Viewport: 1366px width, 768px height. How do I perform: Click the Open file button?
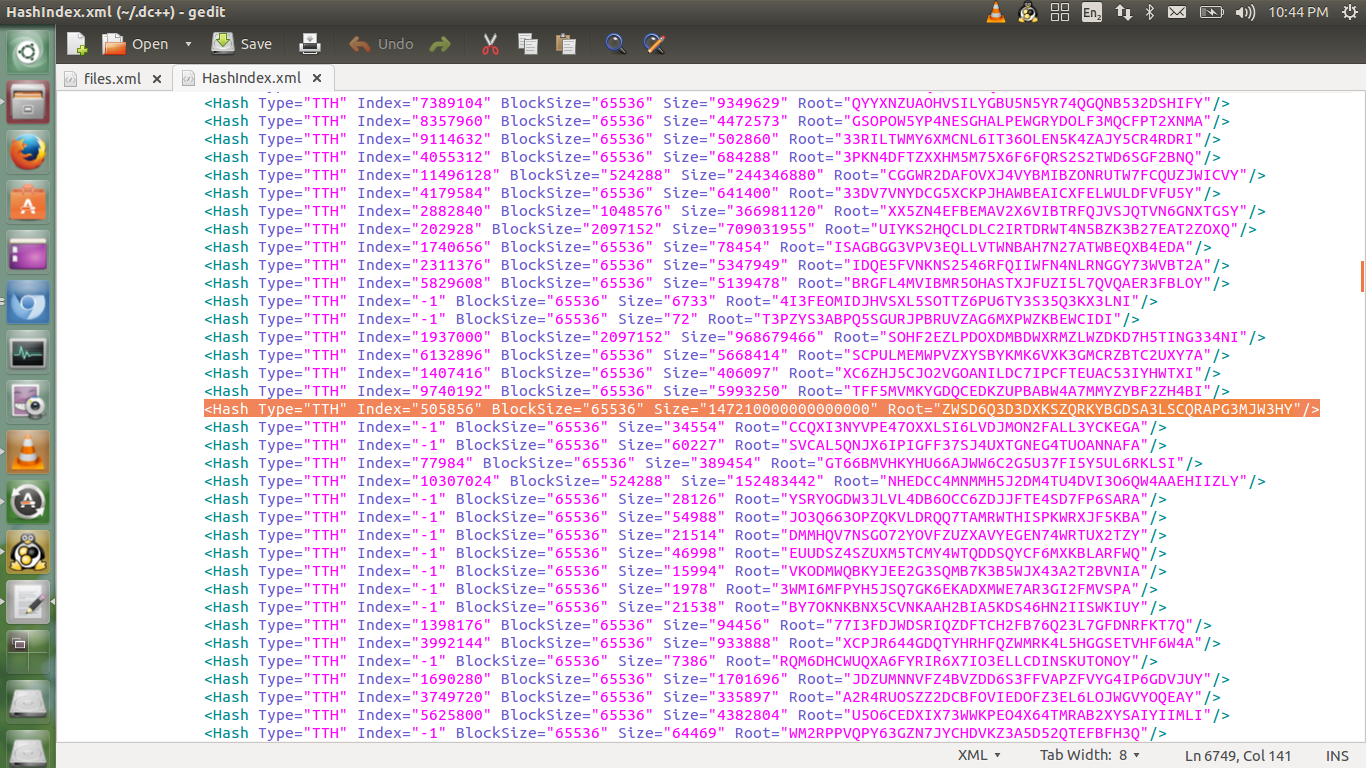point(136,44)
